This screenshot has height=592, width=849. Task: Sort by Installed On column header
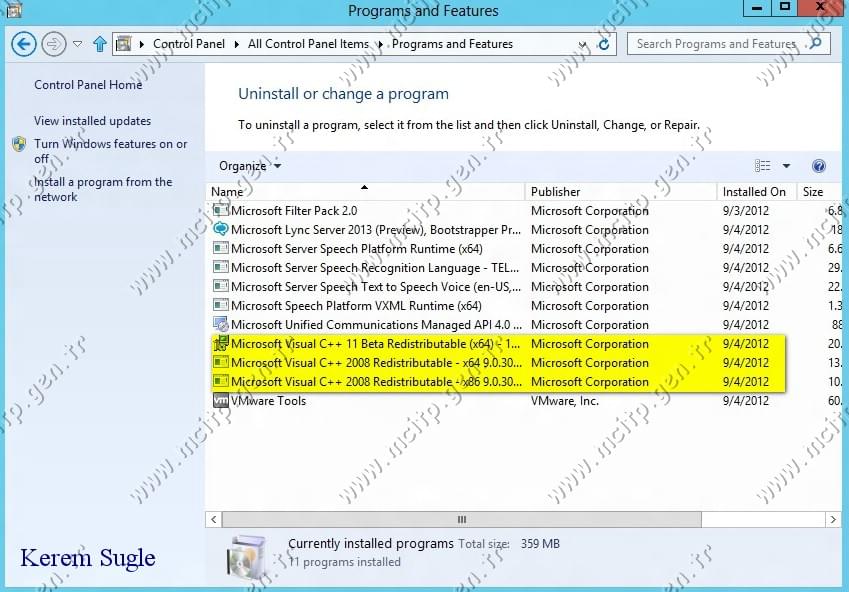pos(756,192)
